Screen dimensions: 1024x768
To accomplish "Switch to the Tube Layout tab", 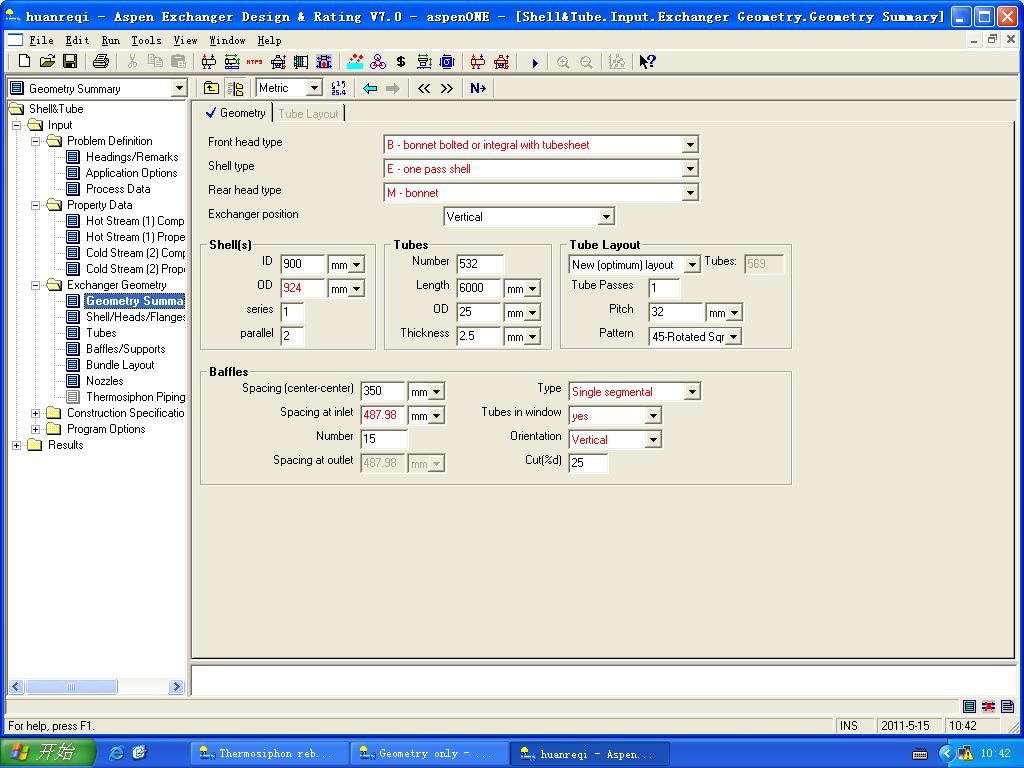I will [308, 114].
